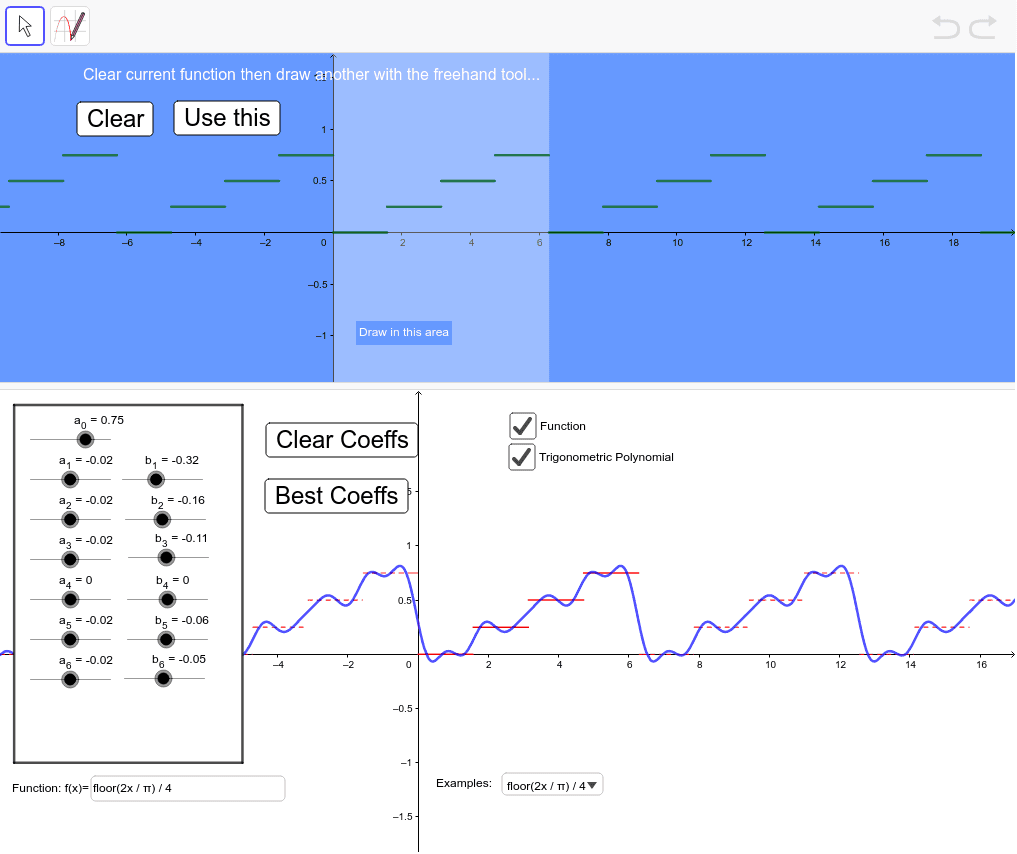Click the a0 slider handle
Image resolution: width=1017 pixels, height=854 pixels.
pos(85,440)
